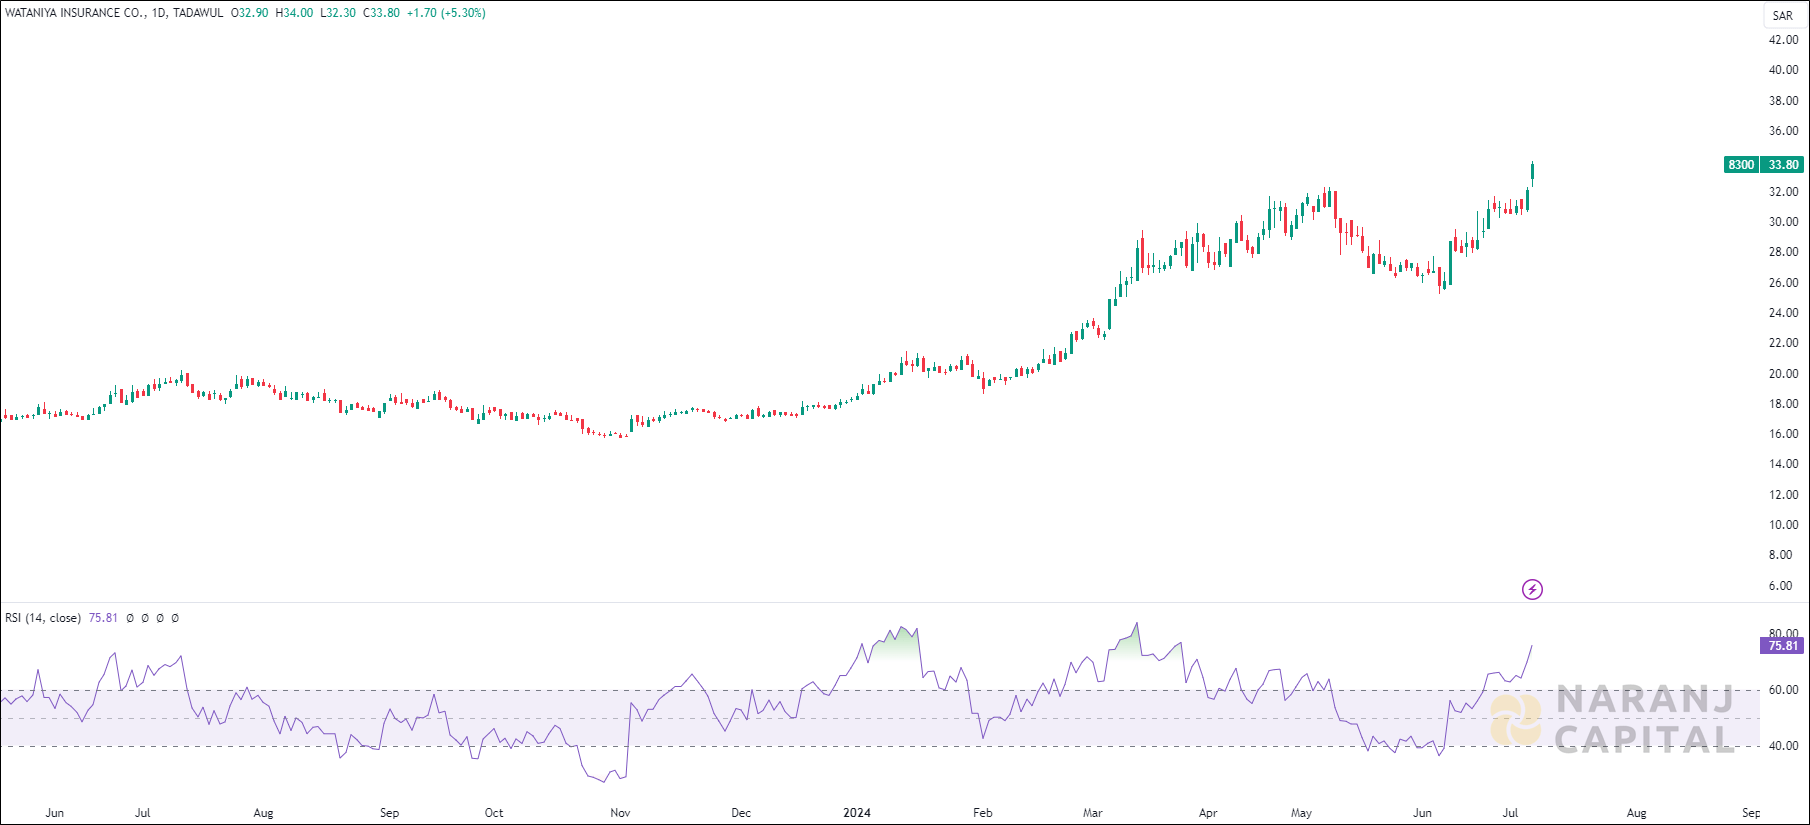Click the WATANIYA INSURANCE CO. symbol title
This screenshot has width=1810, height=825.
[x=76, y=13]
